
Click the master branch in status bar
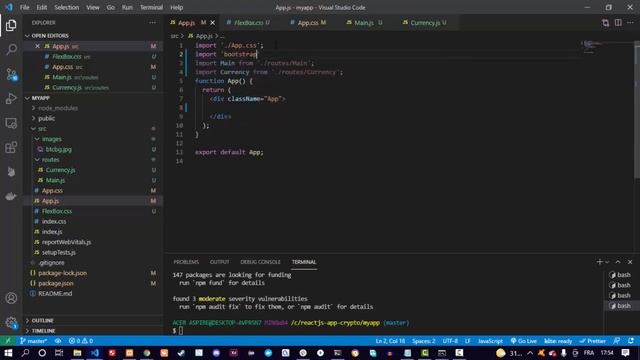tap(34, 341)
